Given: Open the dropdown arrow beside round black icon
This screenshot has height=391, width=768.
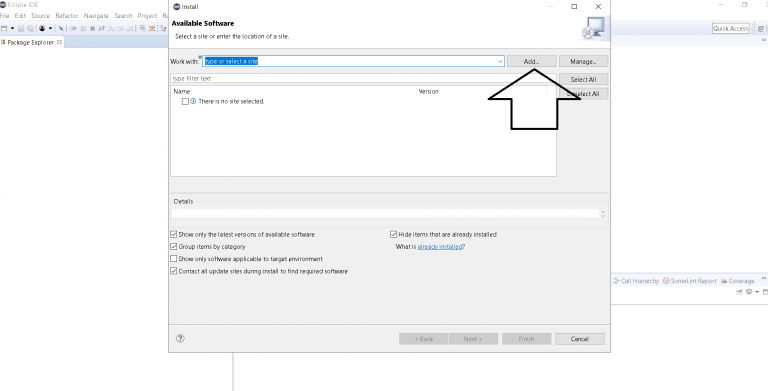Looking at the screenshot, I should [50, 28].
